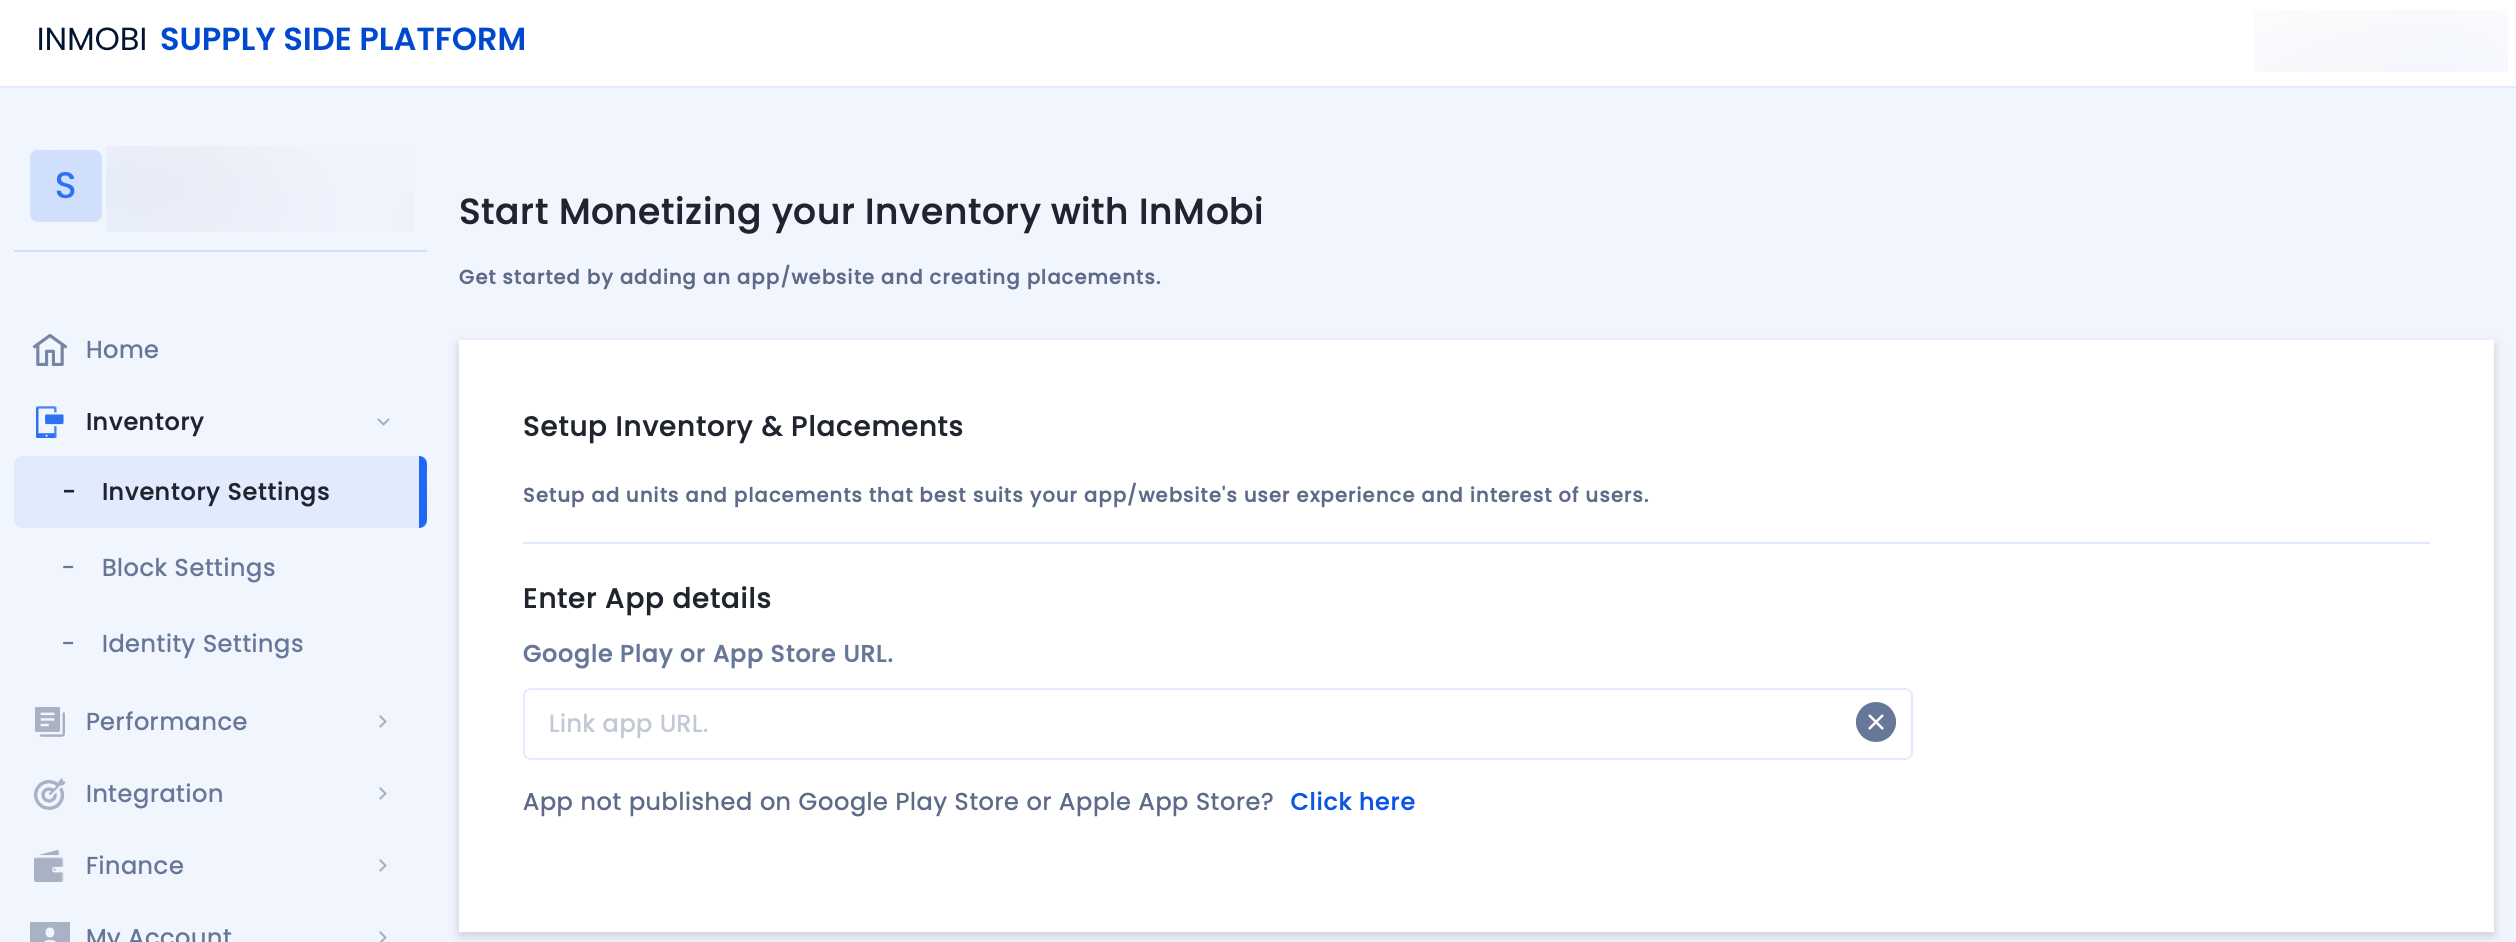The height and width of the screenshot is (942, 2516).
Task: Expand the Finance menu chevron
Action: (x=383, y=865)
